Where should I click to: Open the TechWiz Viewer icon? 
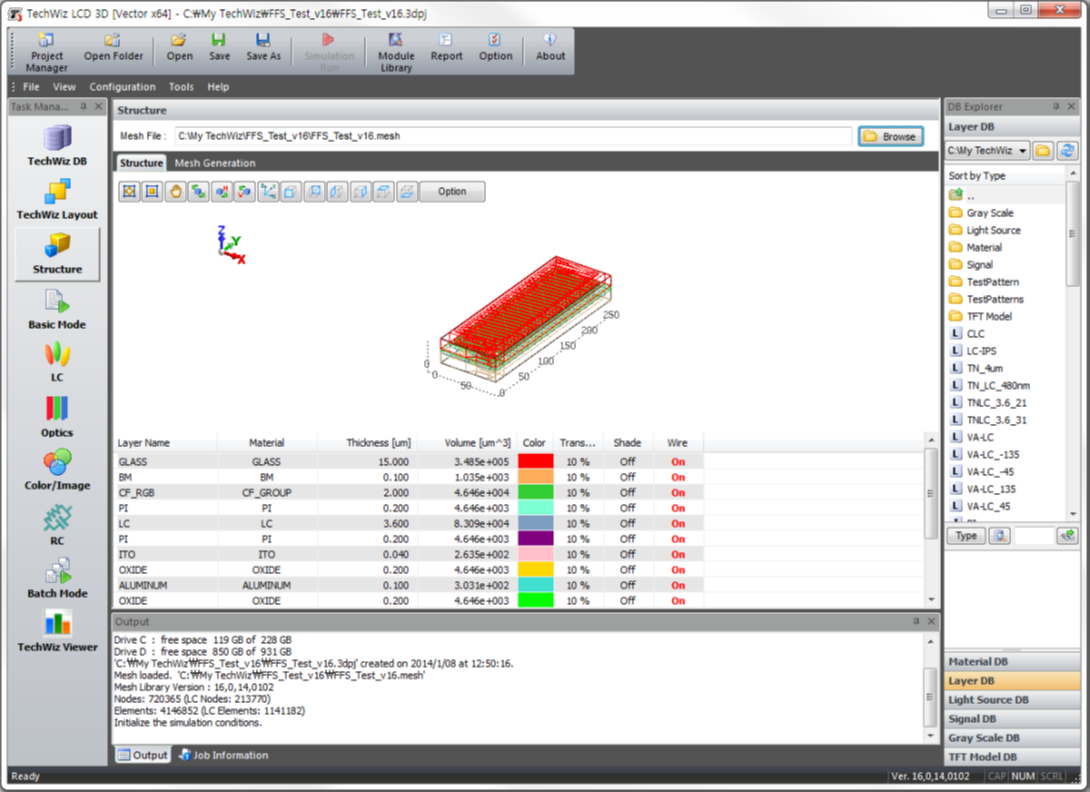57,631
